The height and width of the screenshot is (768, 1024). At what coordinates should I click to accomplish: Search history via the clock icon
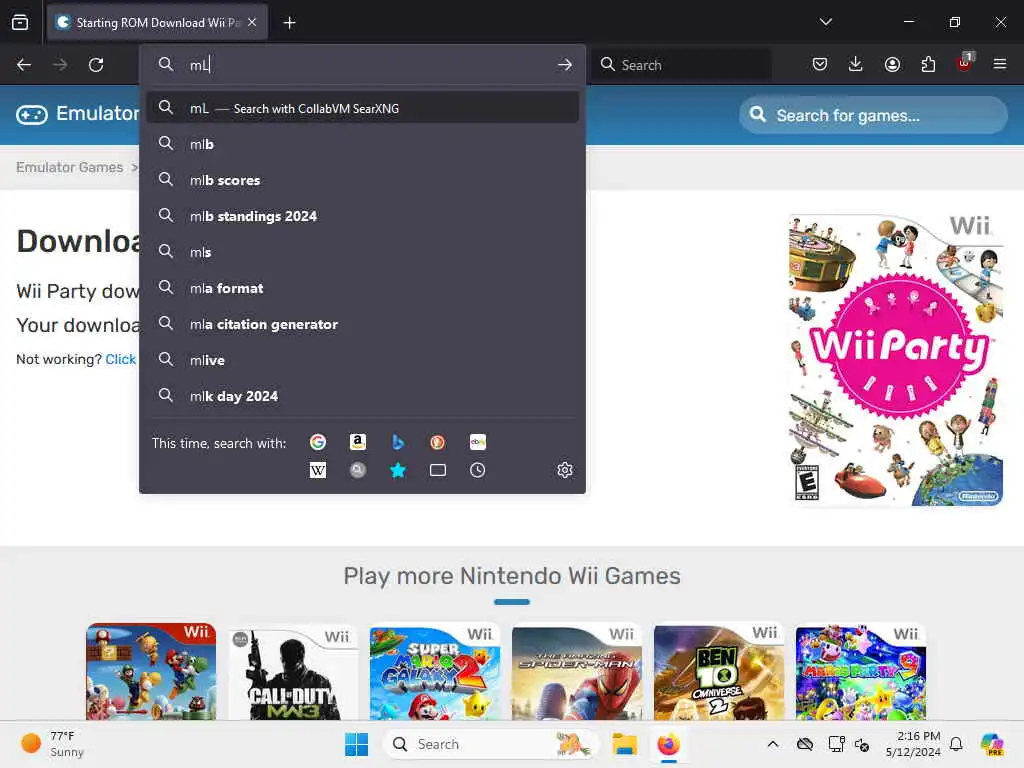(x=477, y=470)
